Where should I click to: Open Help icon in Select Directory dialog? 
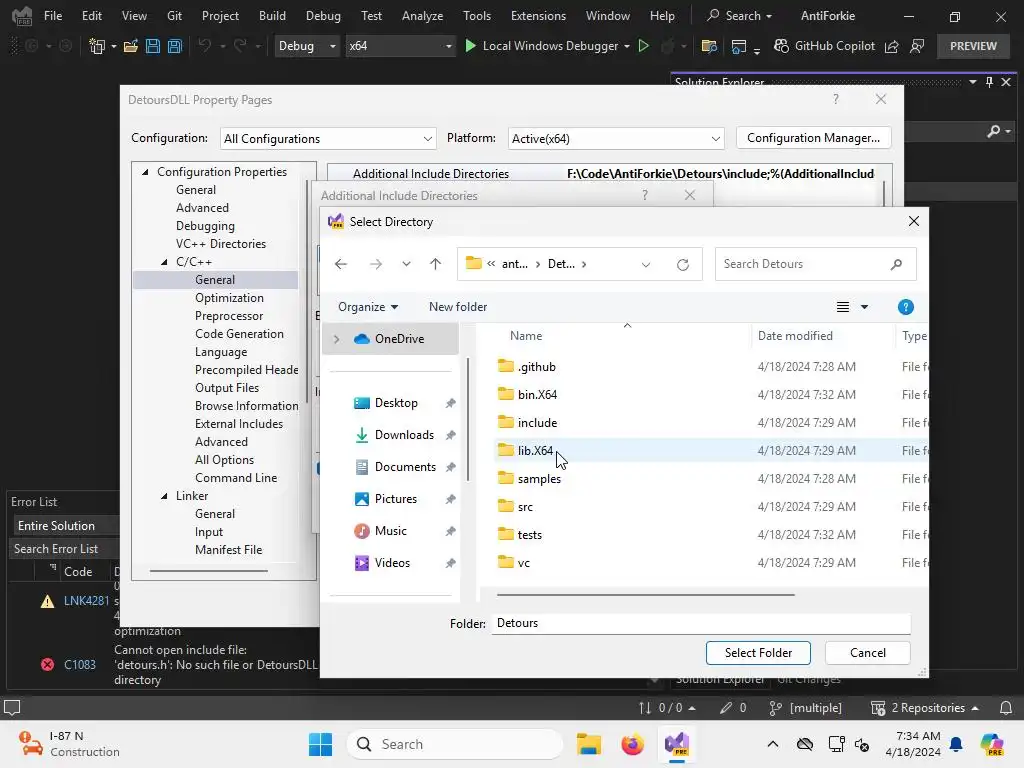pos(905,307)
